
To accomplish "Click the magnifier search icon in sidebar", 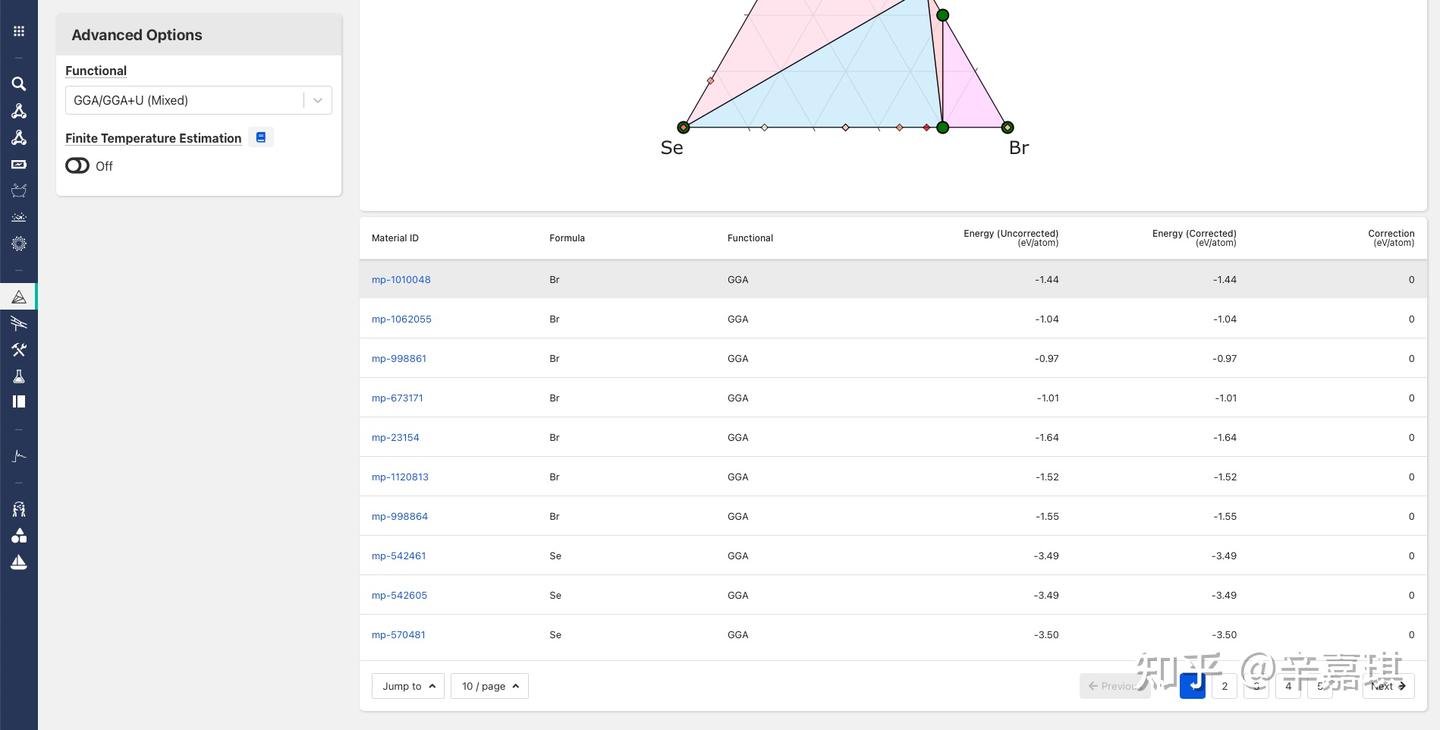I will pos(19,84).
